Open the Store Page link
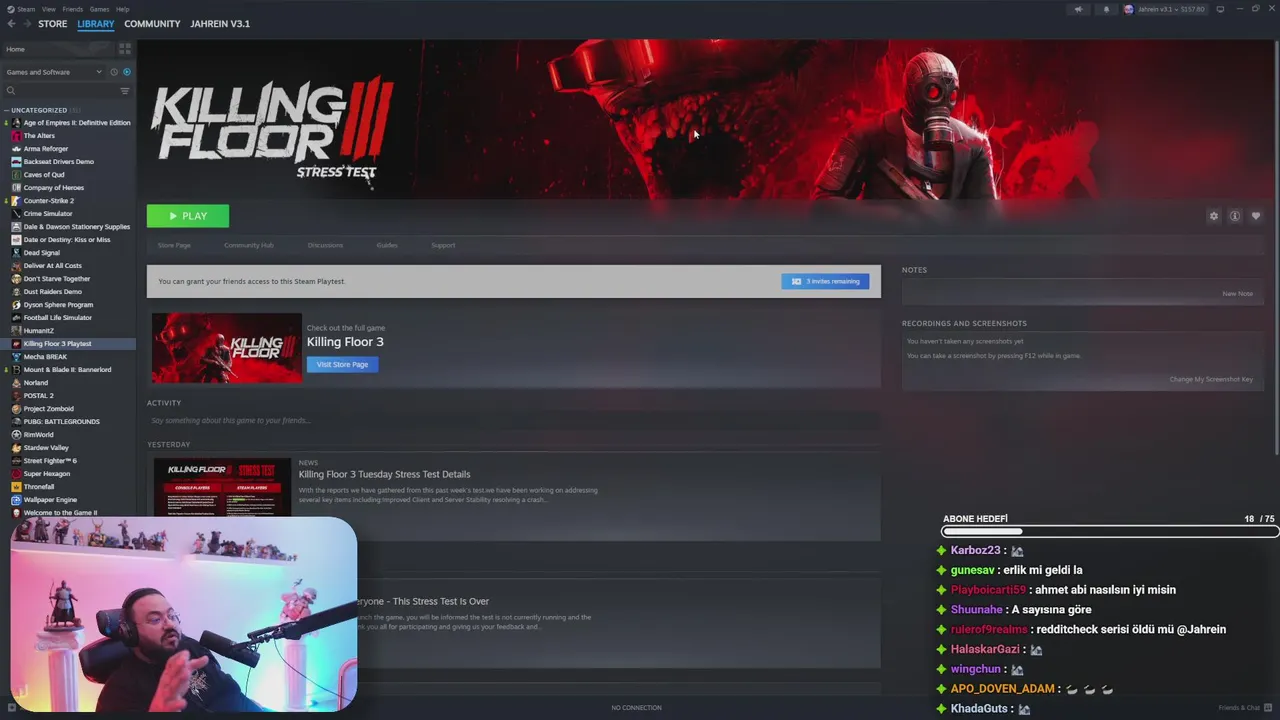The height and width of the screenshot is (720, 1280). pos(174,245)
